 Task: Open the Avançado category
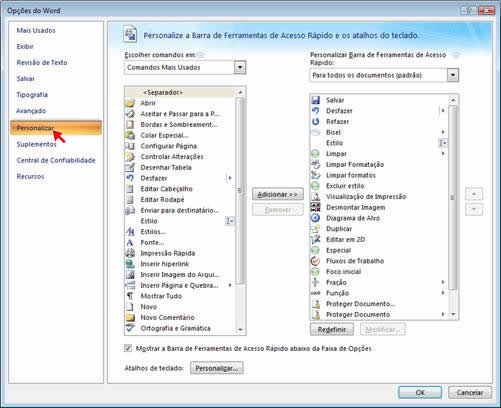pos(31,111)
